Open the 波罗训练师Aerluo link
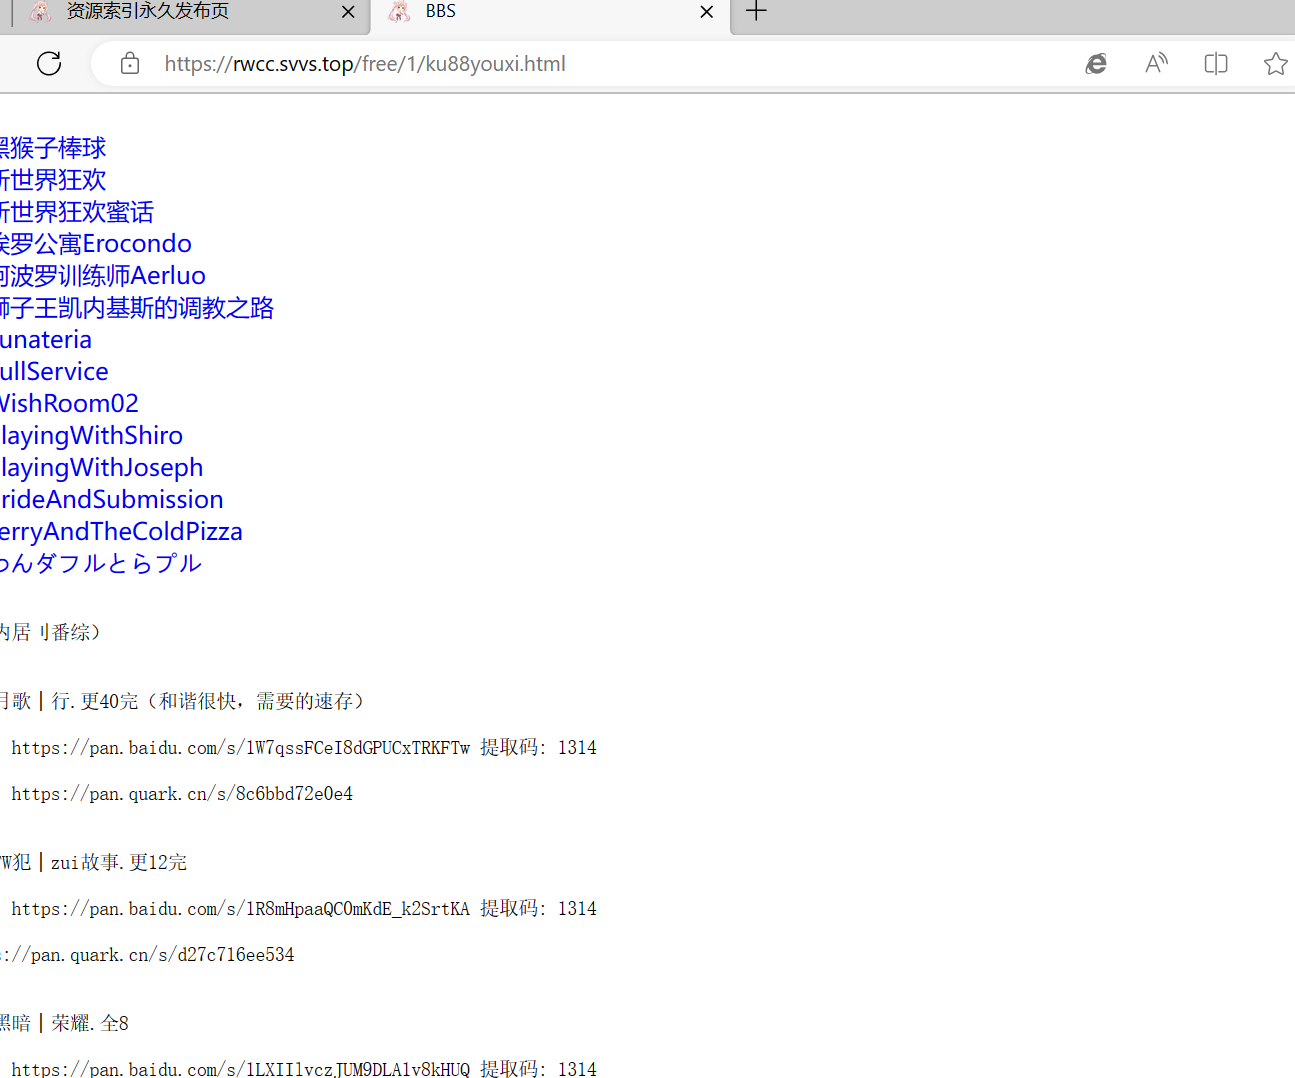Viewport: 1295px width, 1078px height. coord(104,276)
